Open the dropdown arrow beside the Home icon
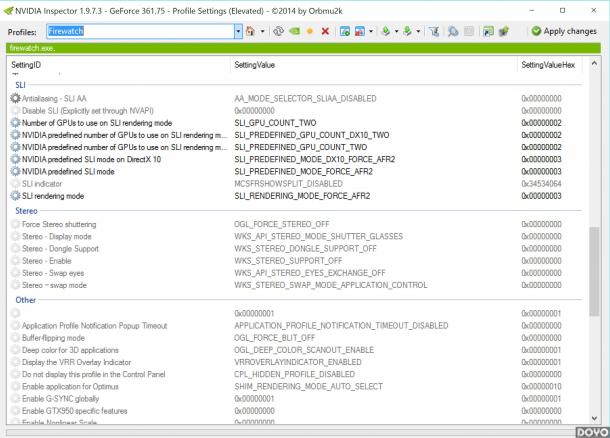 263,31
